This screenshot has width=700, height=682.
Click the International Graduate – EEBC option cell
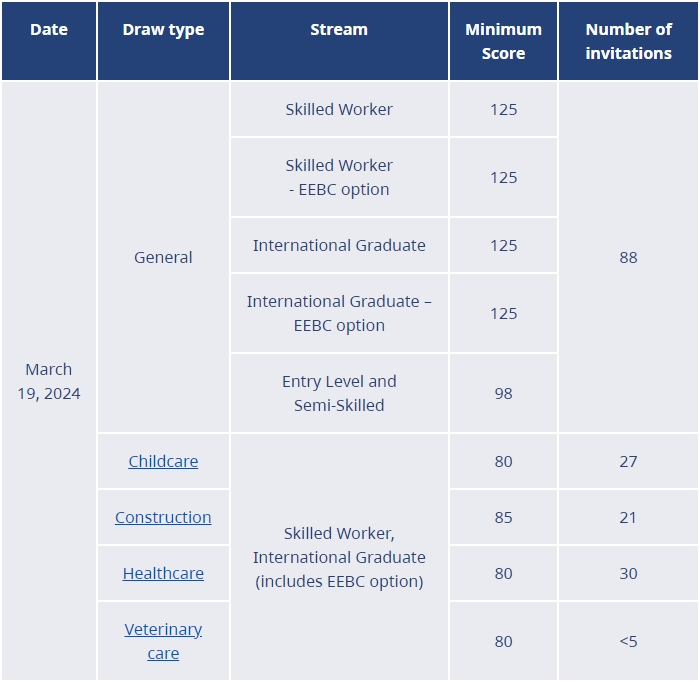[339, 313]
